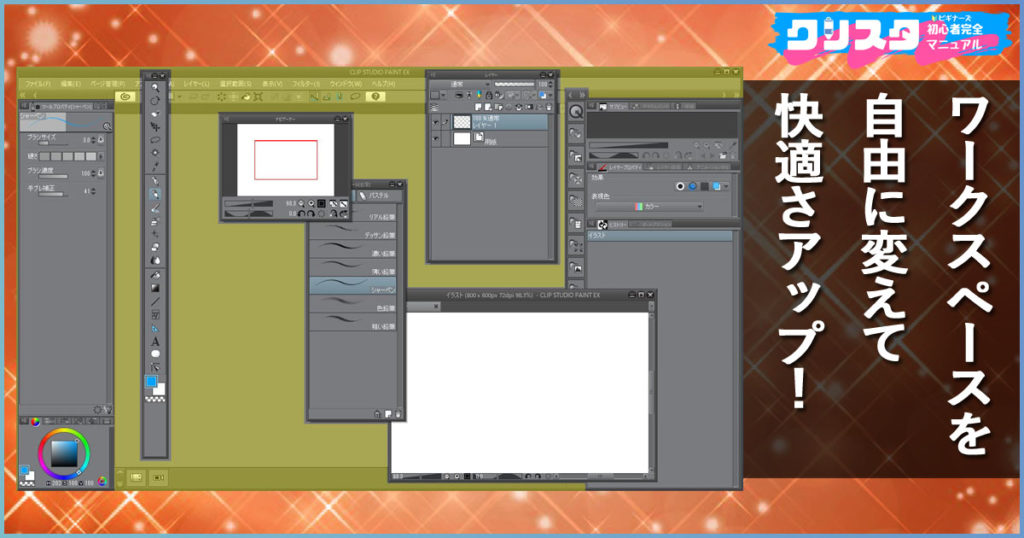The width and height of the screenshot is (1024, 538).
Task: Select the イラスト entry in History panel
Action: coord(660,236)
